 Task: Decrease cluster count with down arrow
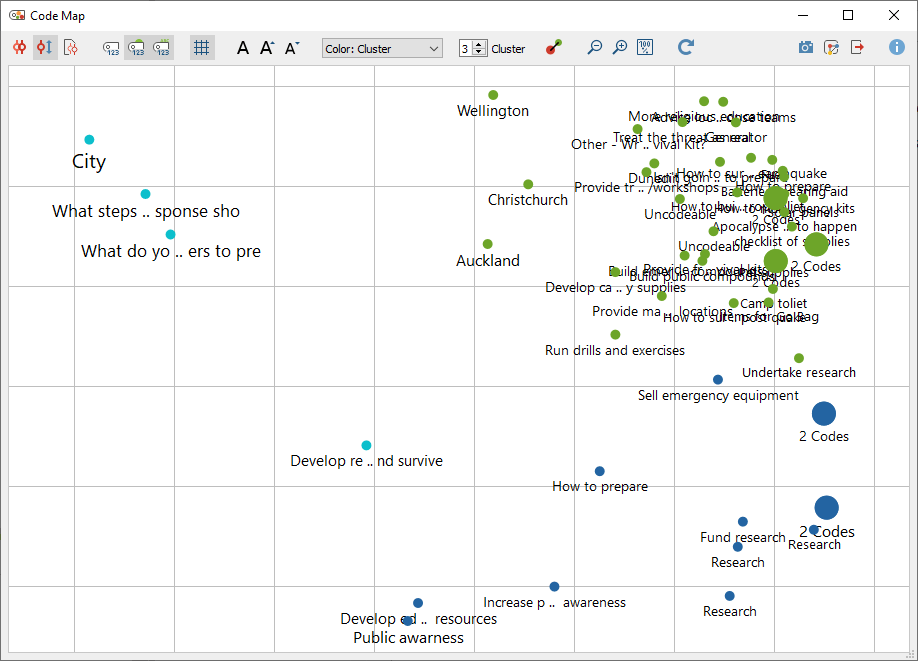(479, 53)
